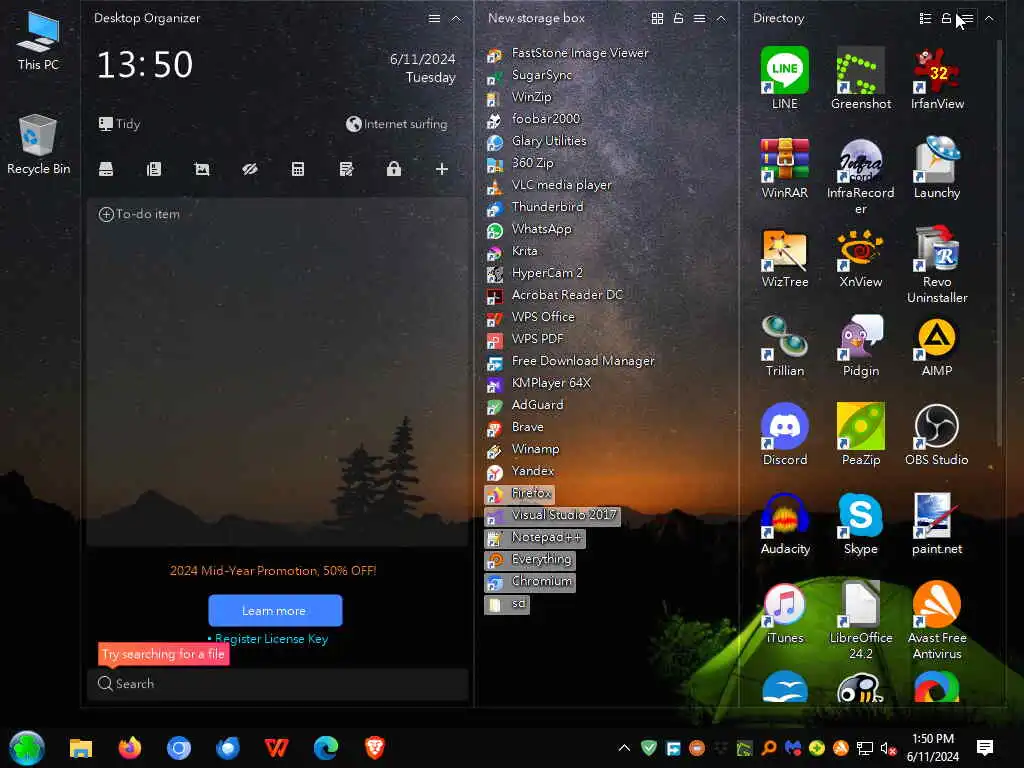Image resolution: width=1024 pixels, height=768 pixels.
Task: Open FastStone Image Viewer shortcut
Action: 568,54
